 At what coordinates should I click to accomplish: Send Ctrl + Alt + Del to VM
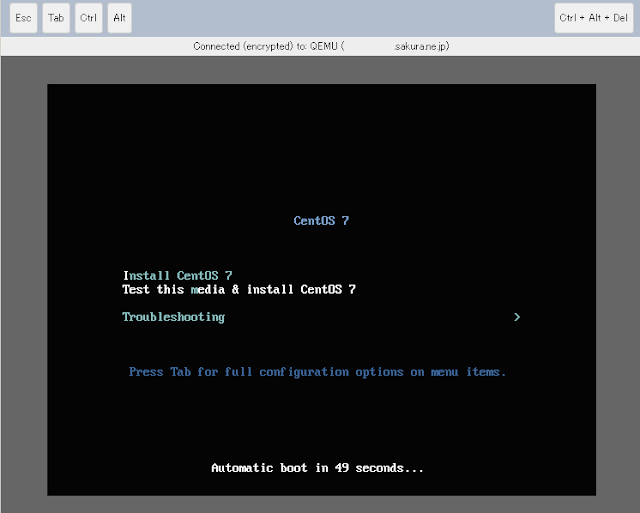click(x=593, y=18)
